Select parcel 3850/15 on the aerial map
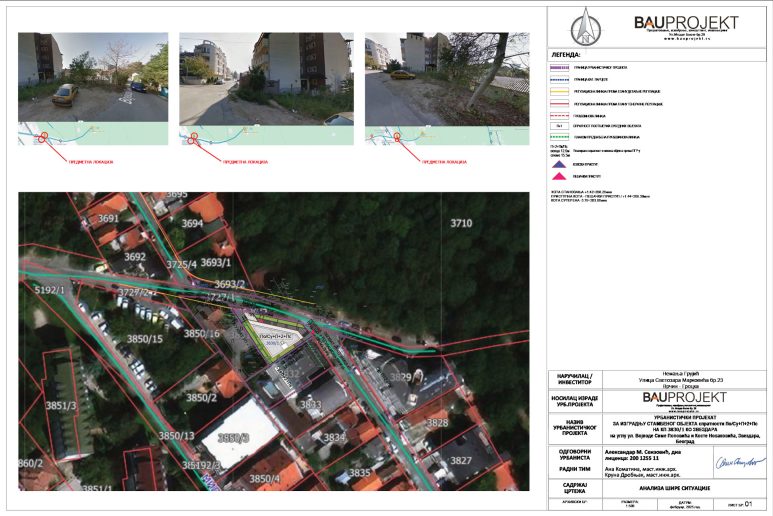773x516 pixels. coord(144,339)
